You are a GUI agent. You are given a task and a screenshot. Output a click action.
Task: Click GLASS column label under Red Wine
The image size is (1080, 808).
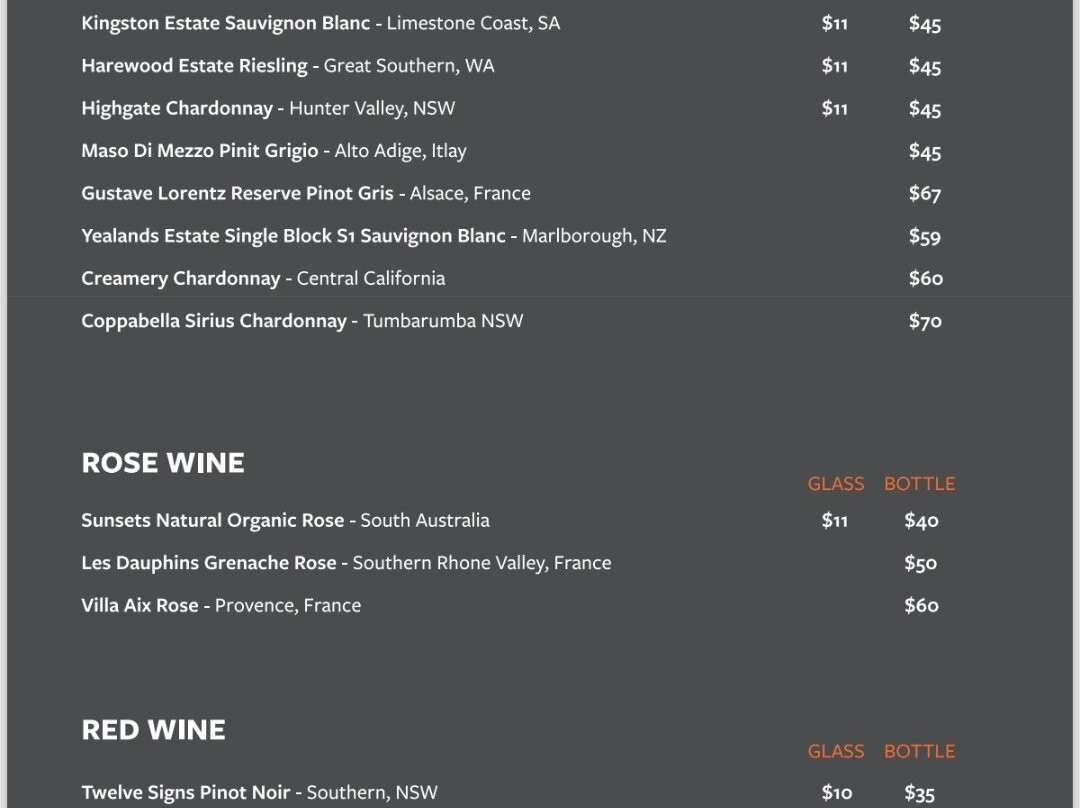[835, 752]
